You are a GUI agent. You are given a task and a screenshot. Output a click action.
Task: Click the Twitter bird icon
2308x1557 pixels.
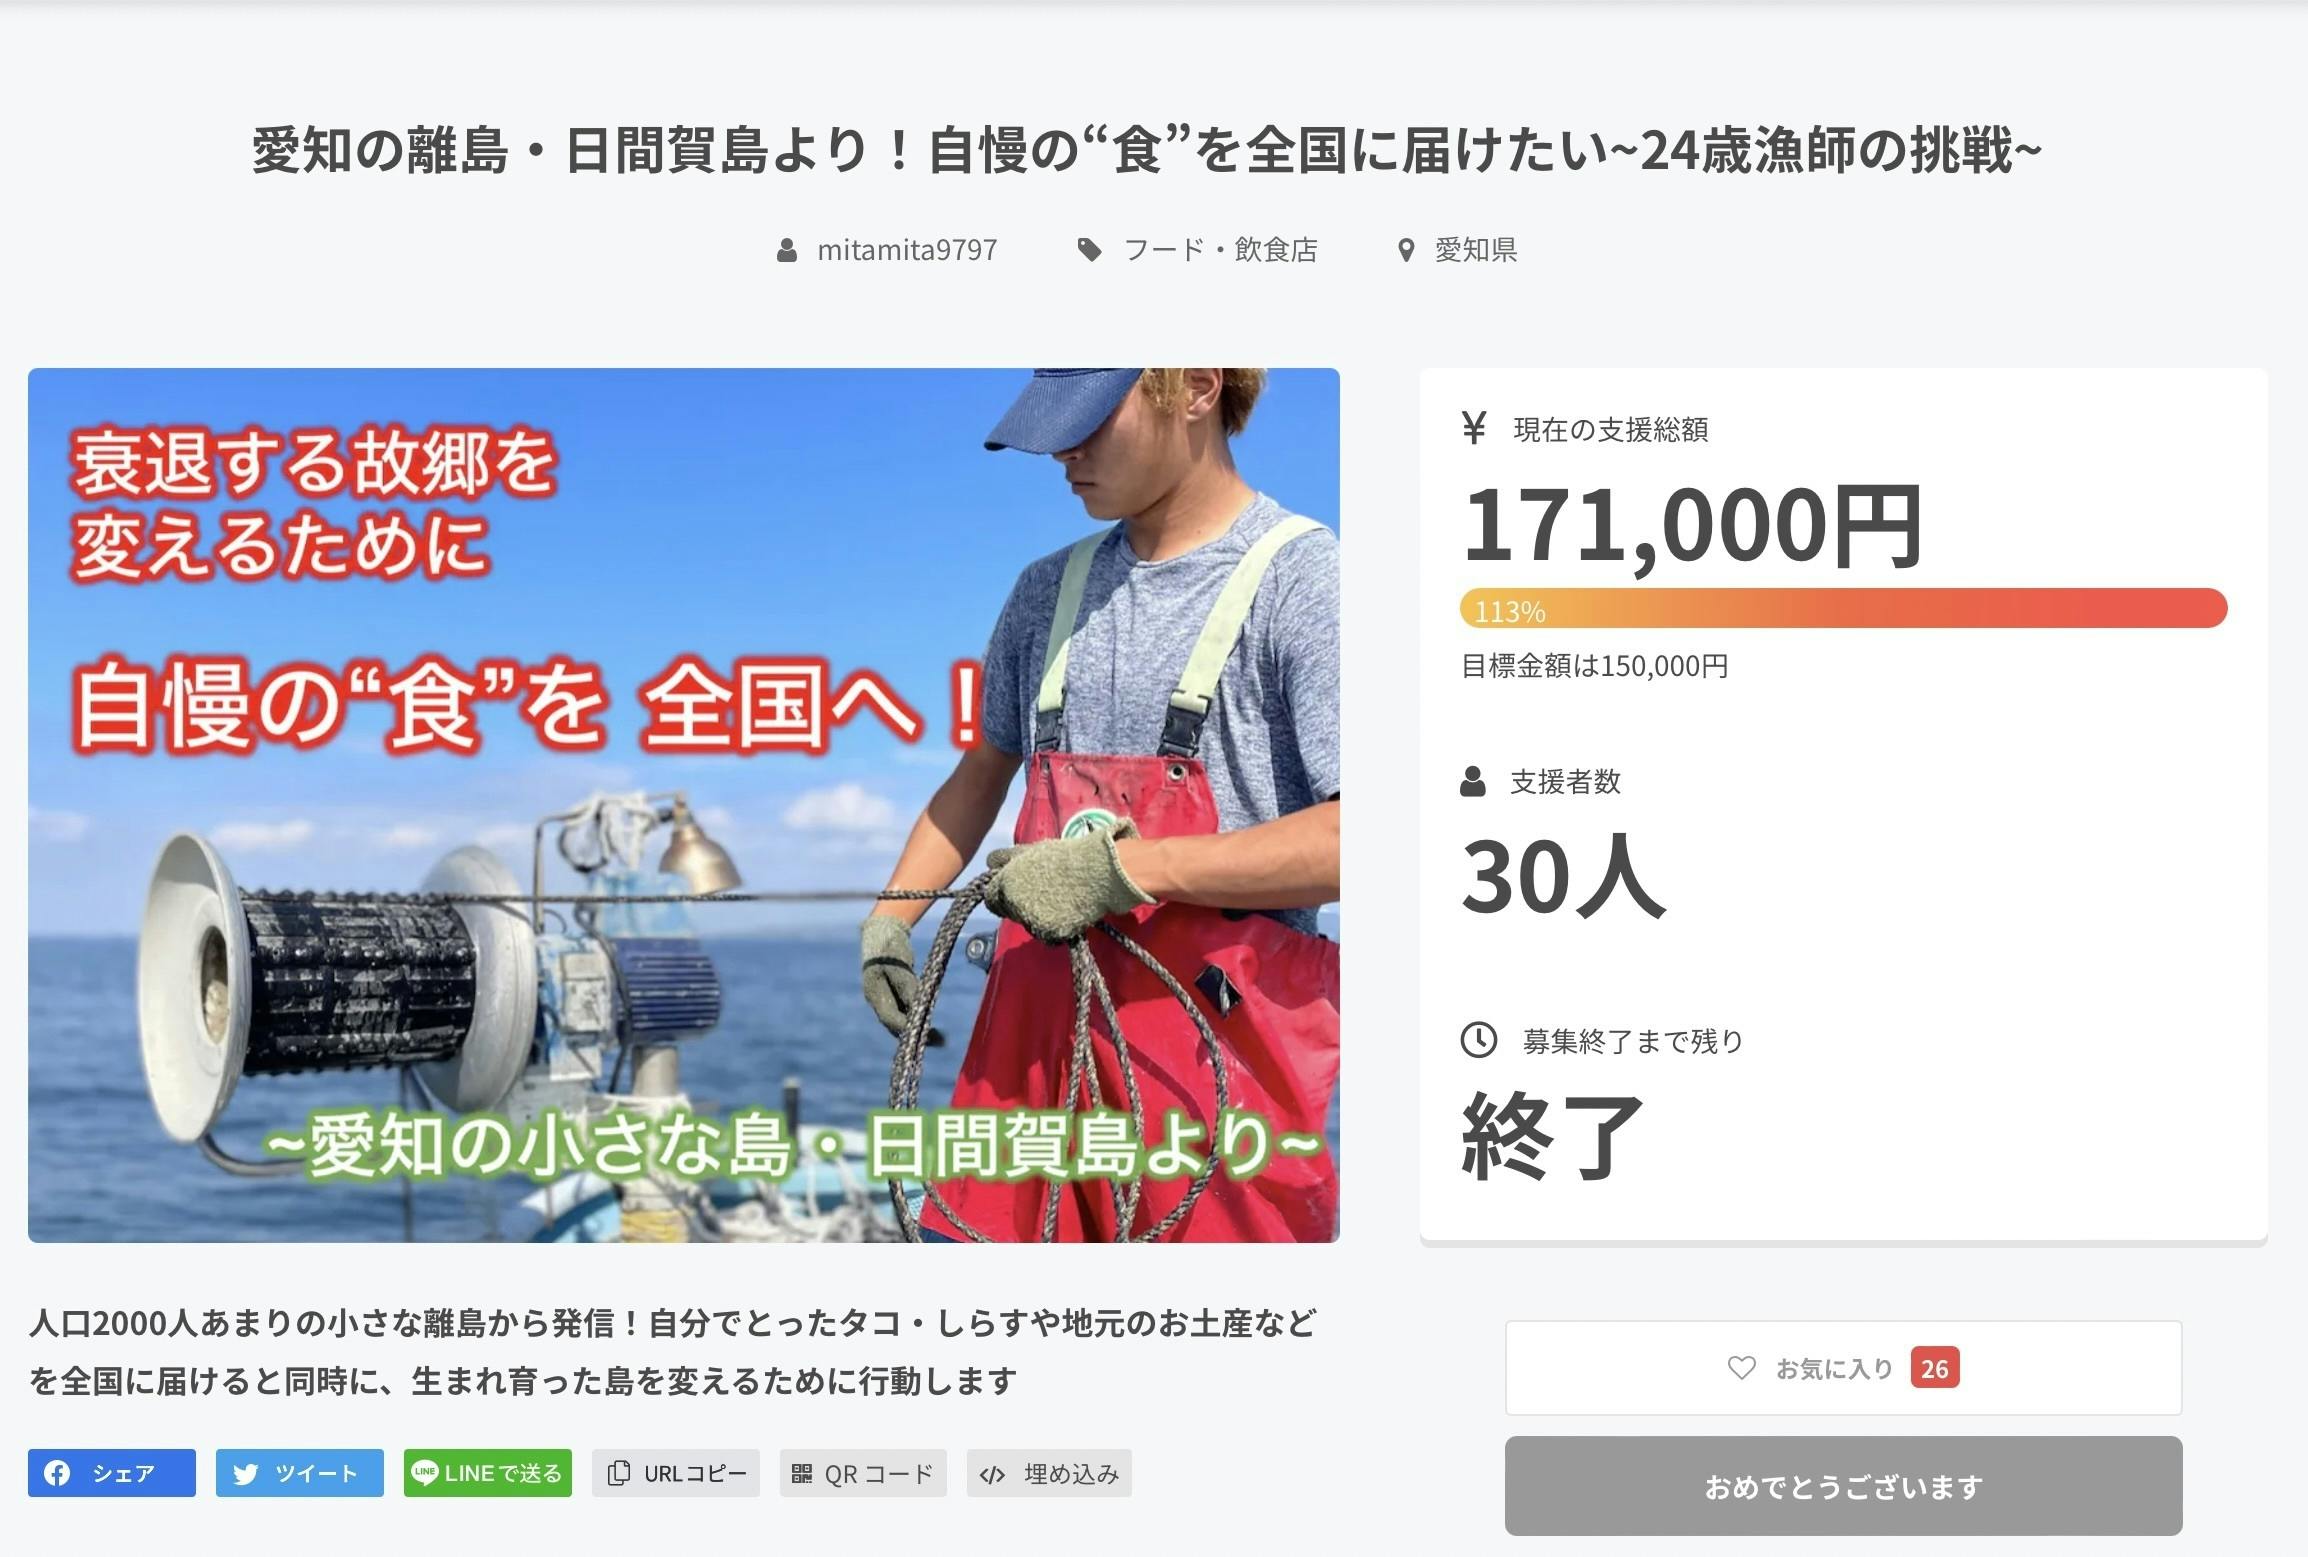pos(245,1474)
